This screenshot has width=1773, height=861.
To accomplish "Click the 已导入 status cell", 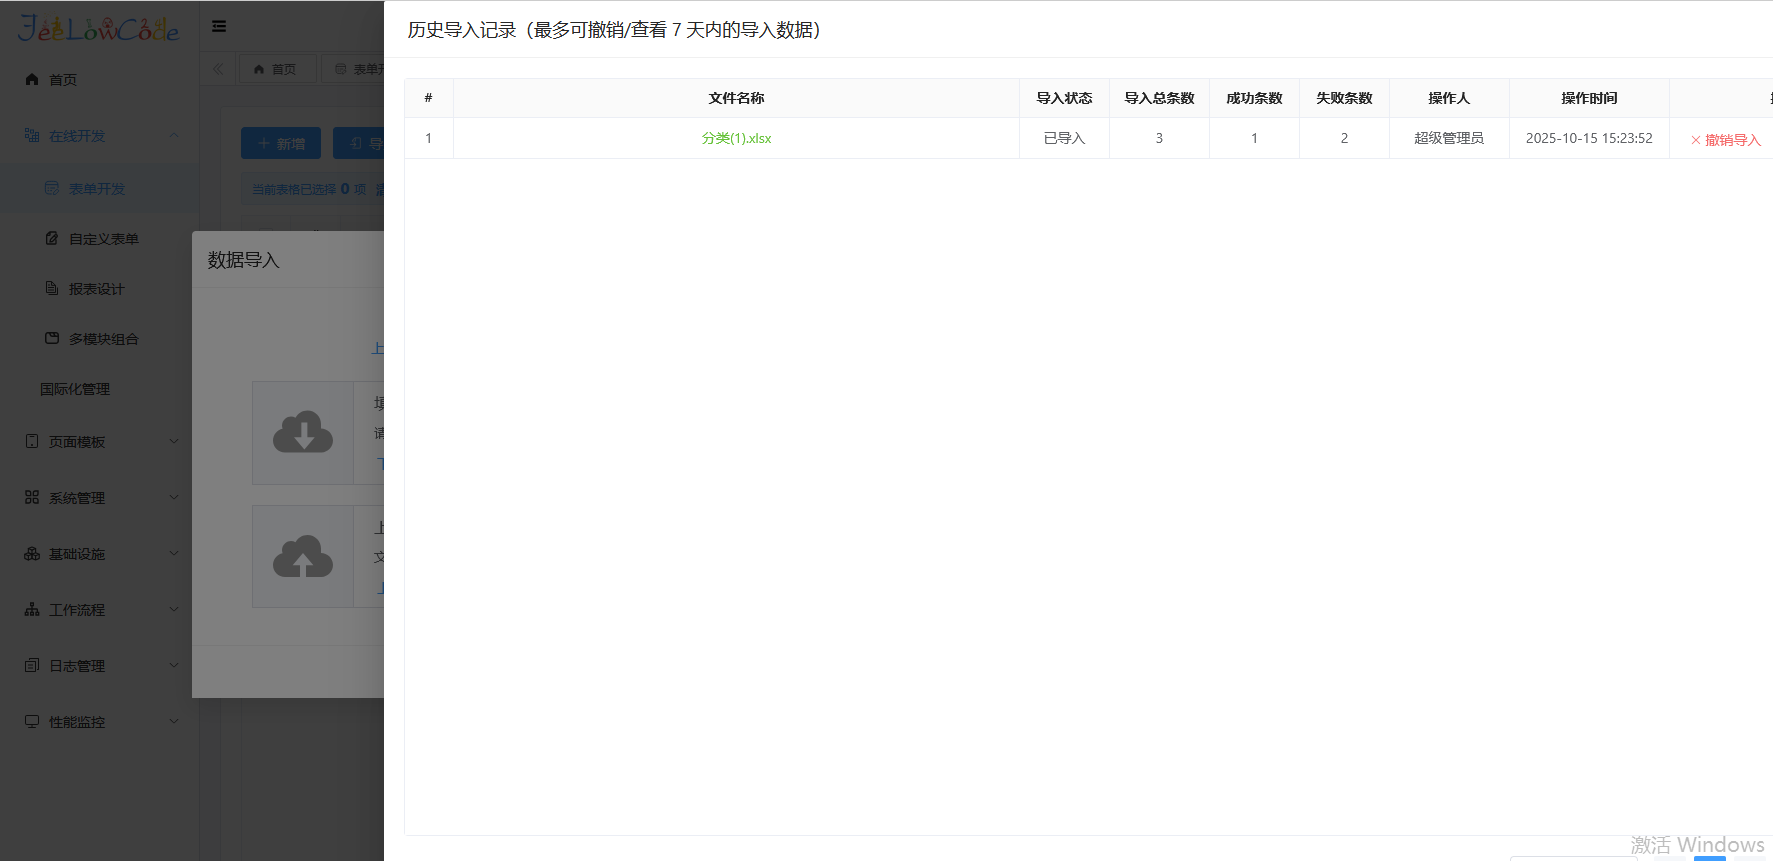I will (1064, 138).
